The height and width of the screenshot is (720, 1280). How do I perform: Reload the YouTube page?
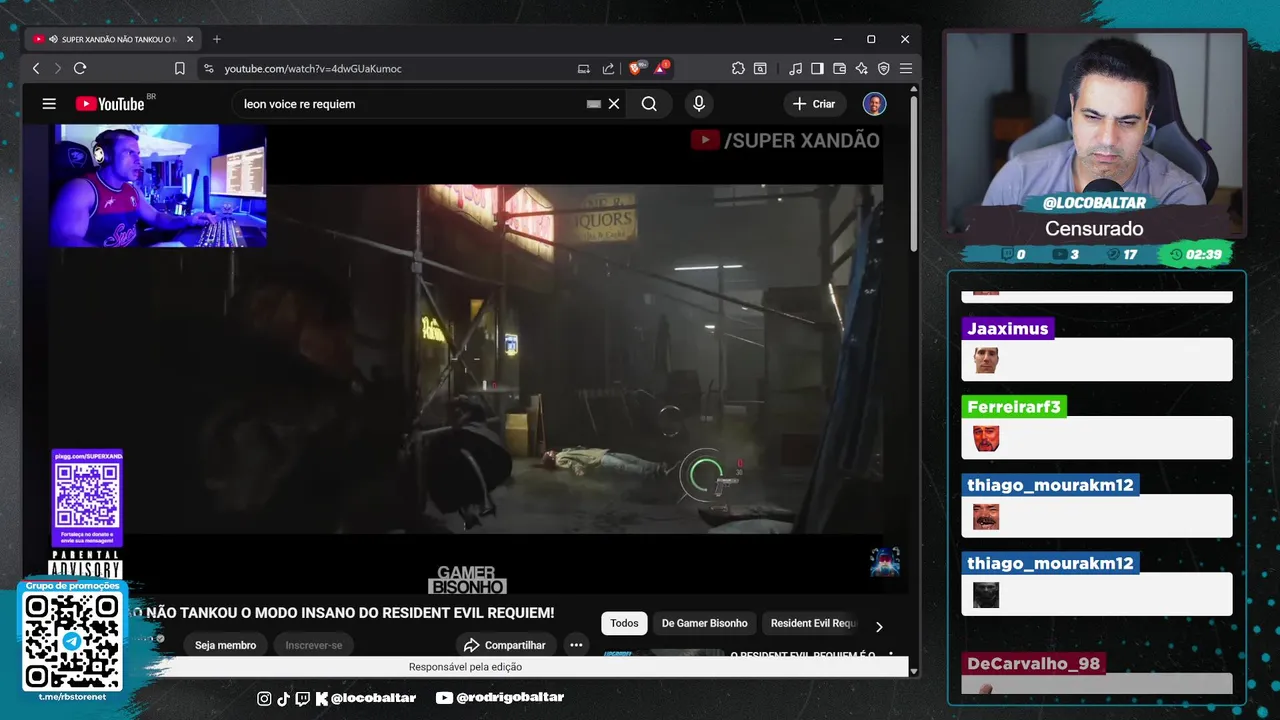(80, 68)
